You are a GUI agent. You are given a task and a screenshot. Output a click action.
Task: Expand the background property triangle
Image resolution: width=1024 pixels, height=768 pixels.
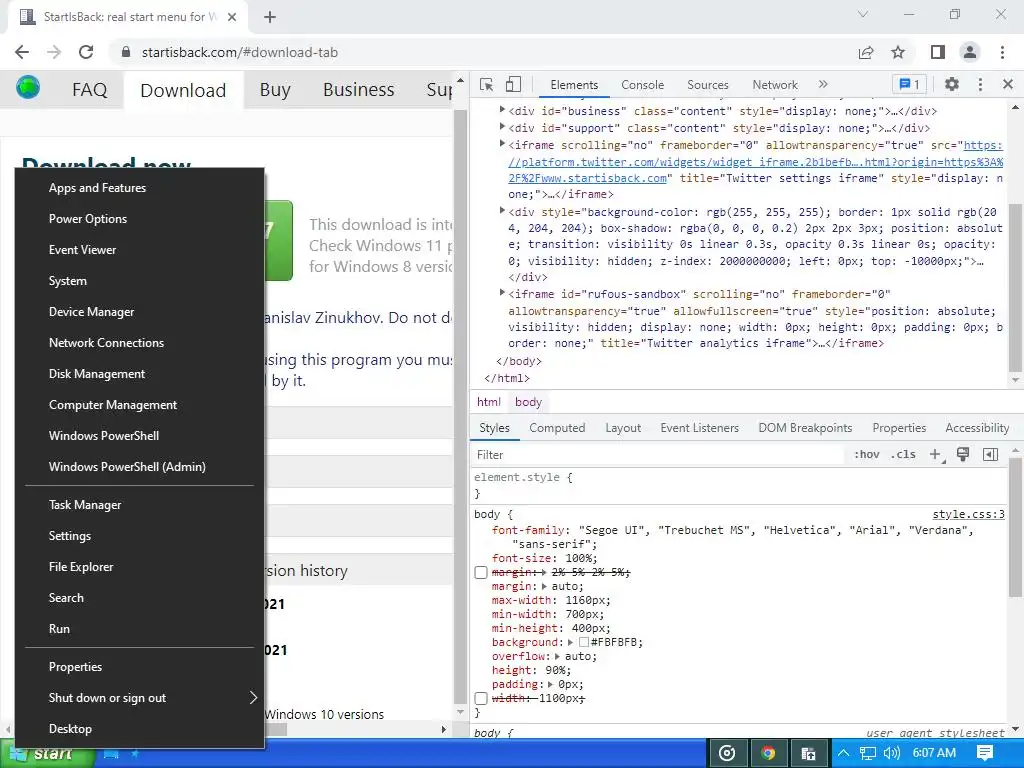pos(571,643)
